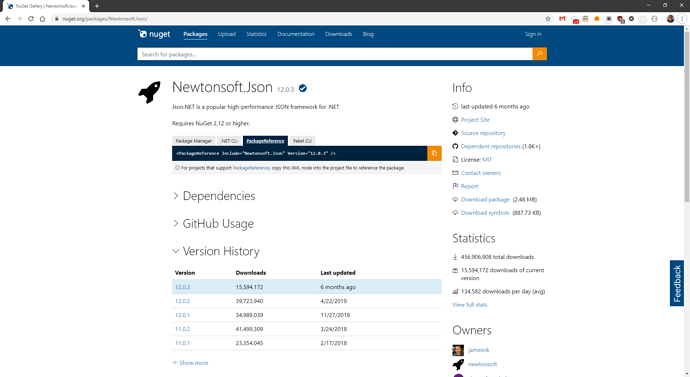Open version 12.0.2 link
Image resolution: width=690 pixels, height=377 pixels.
(x=183, y=301)
